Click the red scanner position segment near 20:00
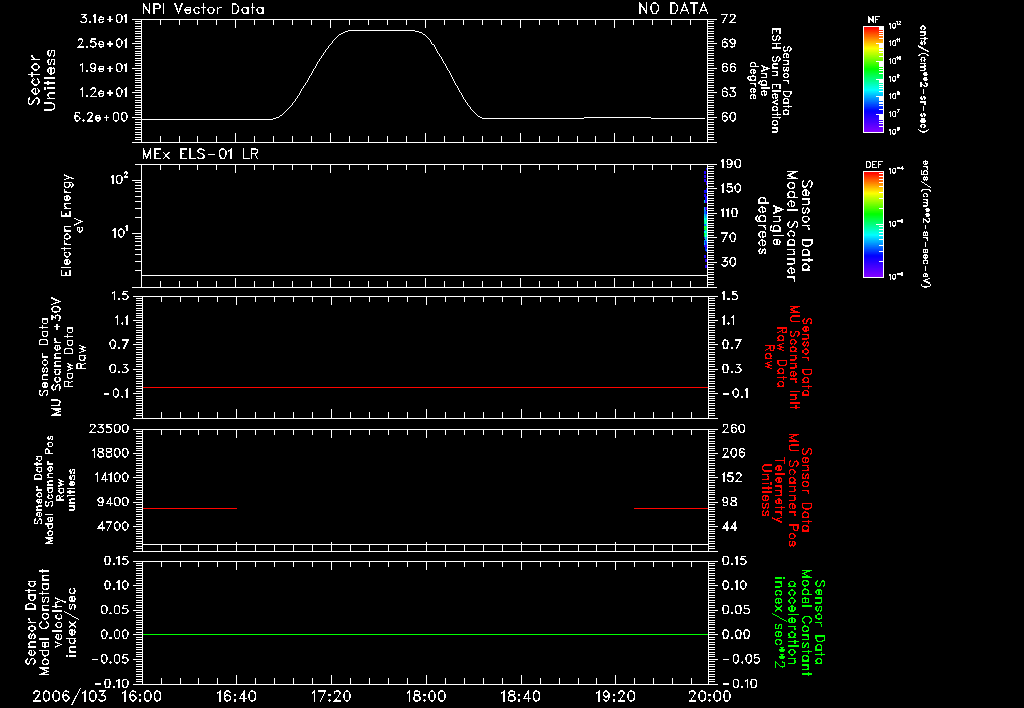 tap(671, 508)
